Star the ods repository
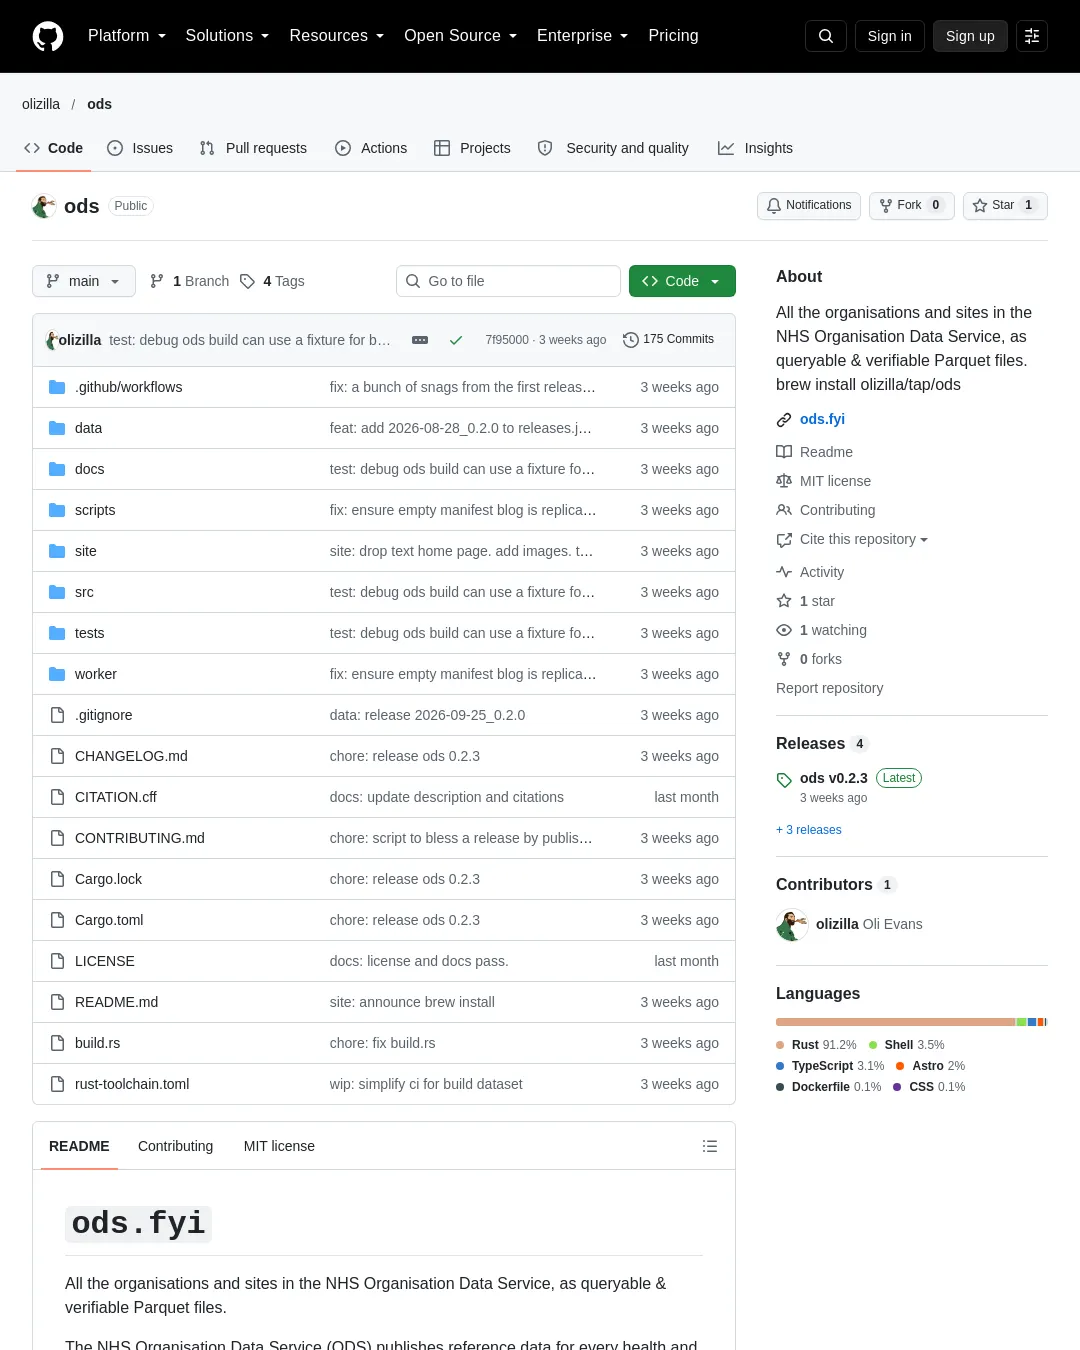 coord(1005,205)
